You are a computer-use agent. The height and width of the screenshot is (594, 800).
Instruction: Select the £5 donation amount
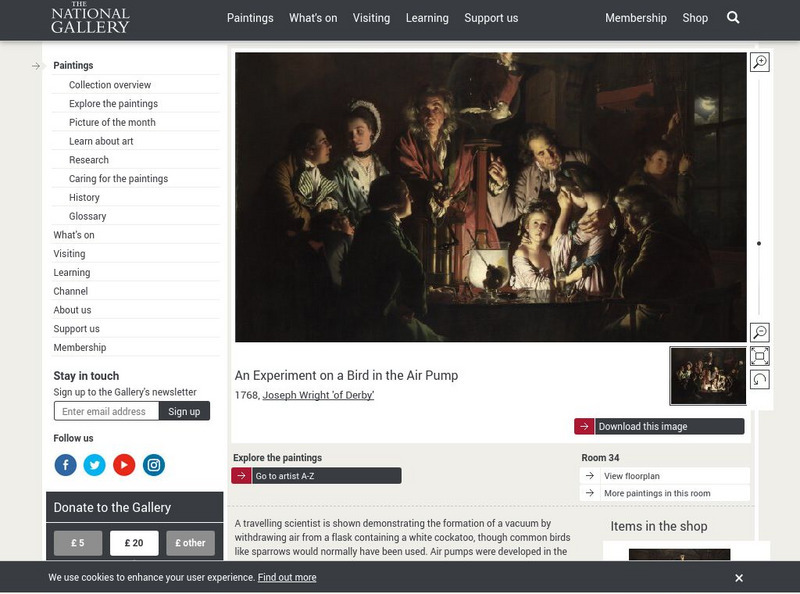[78, 543]
